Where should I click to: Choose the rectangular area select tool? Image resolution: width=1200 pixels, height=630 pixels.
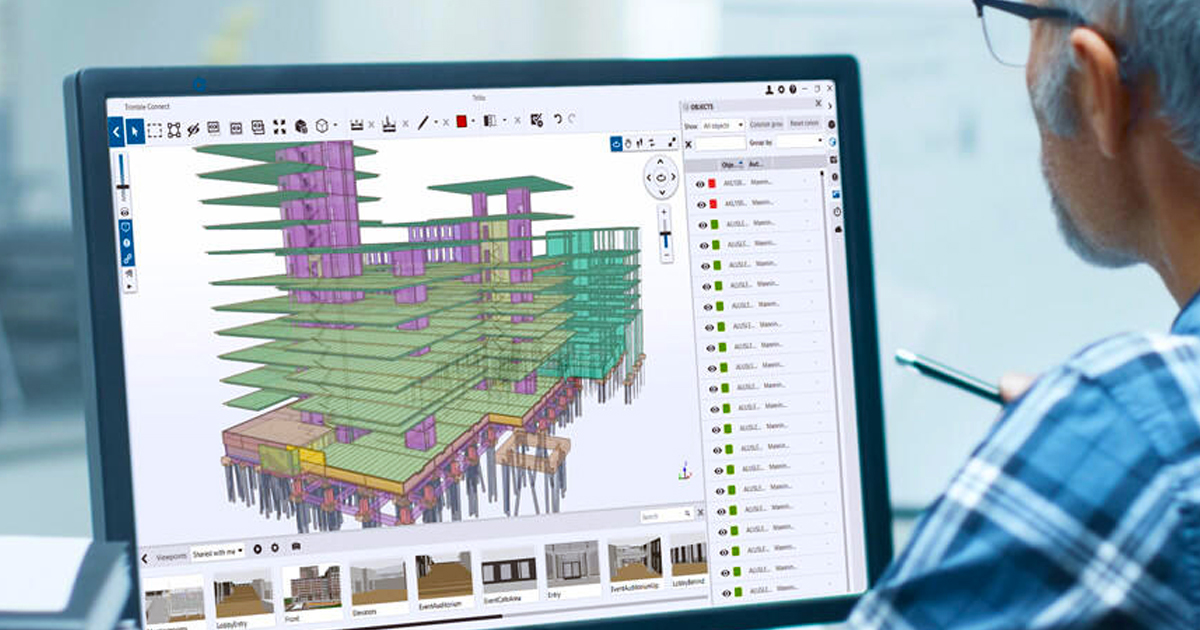point(154,130)
